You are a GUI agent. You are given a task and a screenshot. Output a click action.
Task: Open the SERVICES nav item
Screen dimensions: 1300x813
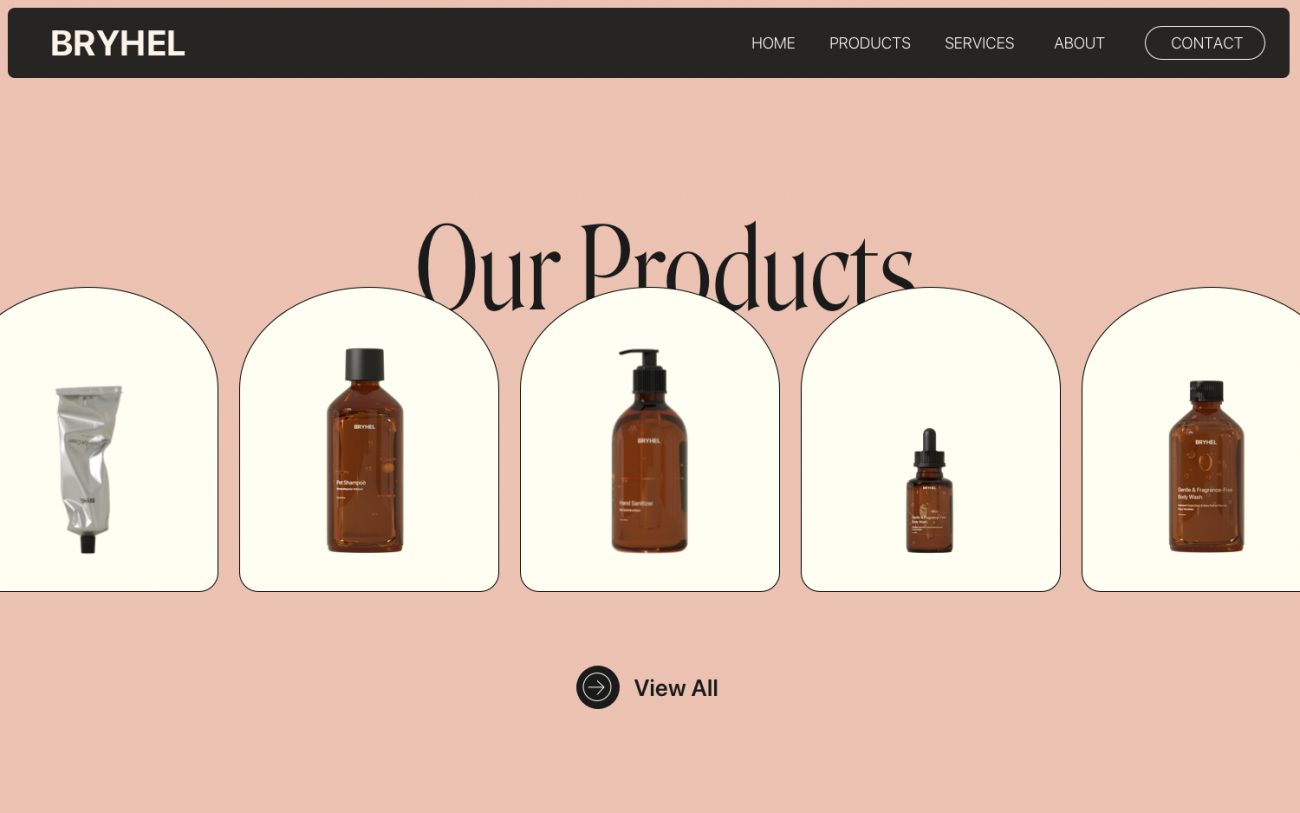[979, 43]
